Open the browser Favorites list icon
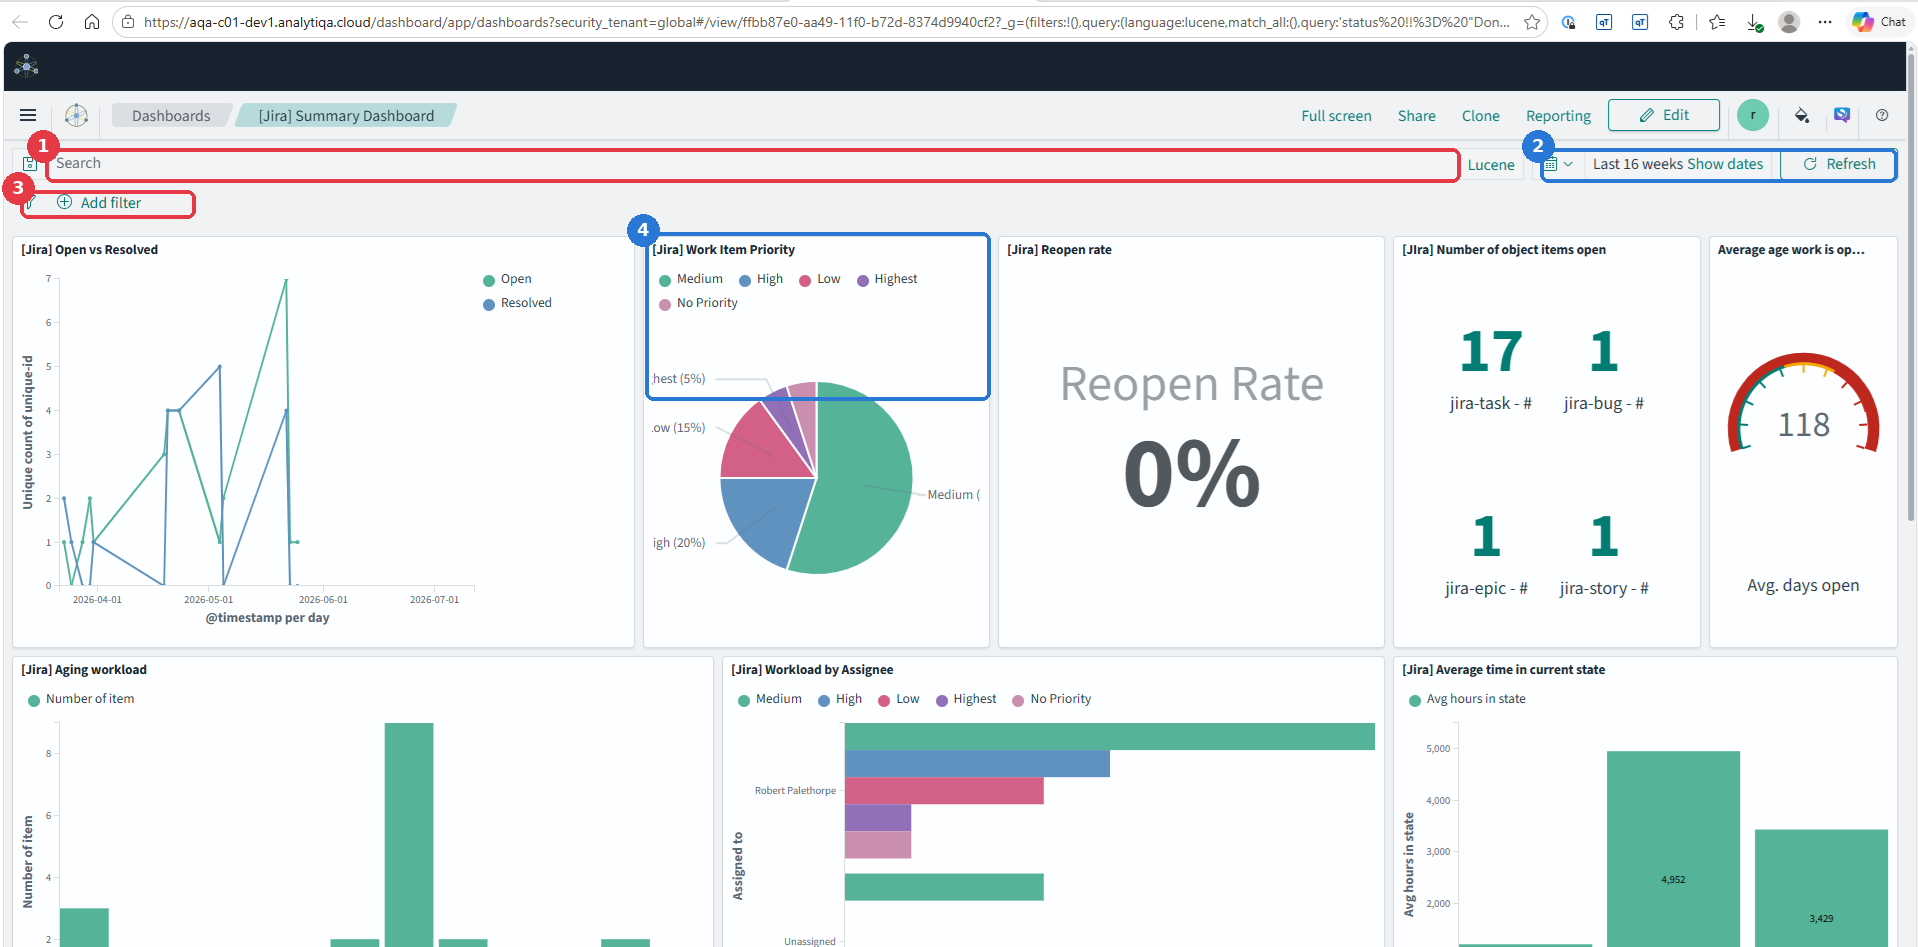 [x=1717, y=21]
